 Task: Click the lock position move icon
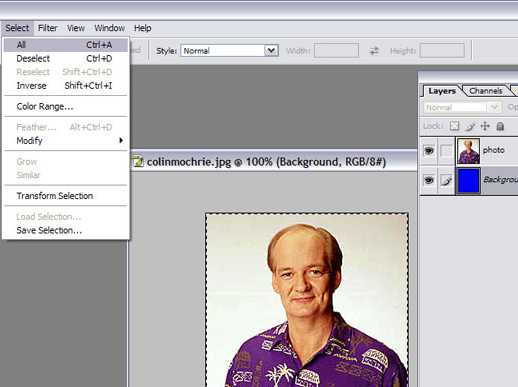[485, 126]
